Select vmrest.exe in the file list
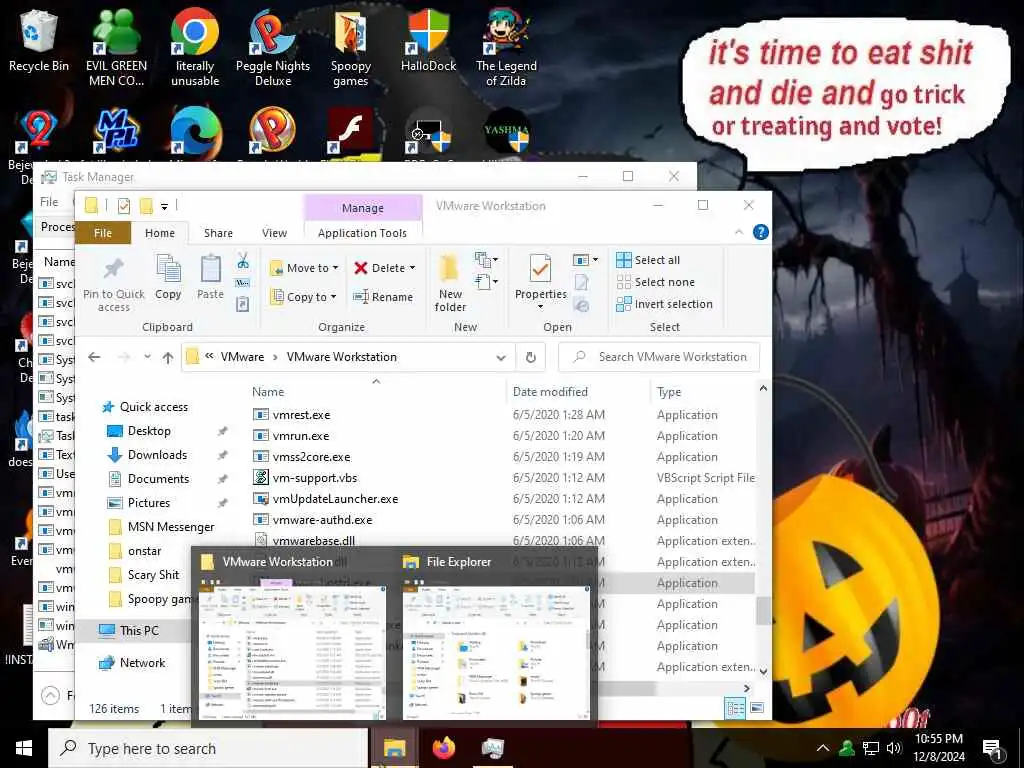Screen dimensions: 1024x768 [x=301, y=415]
